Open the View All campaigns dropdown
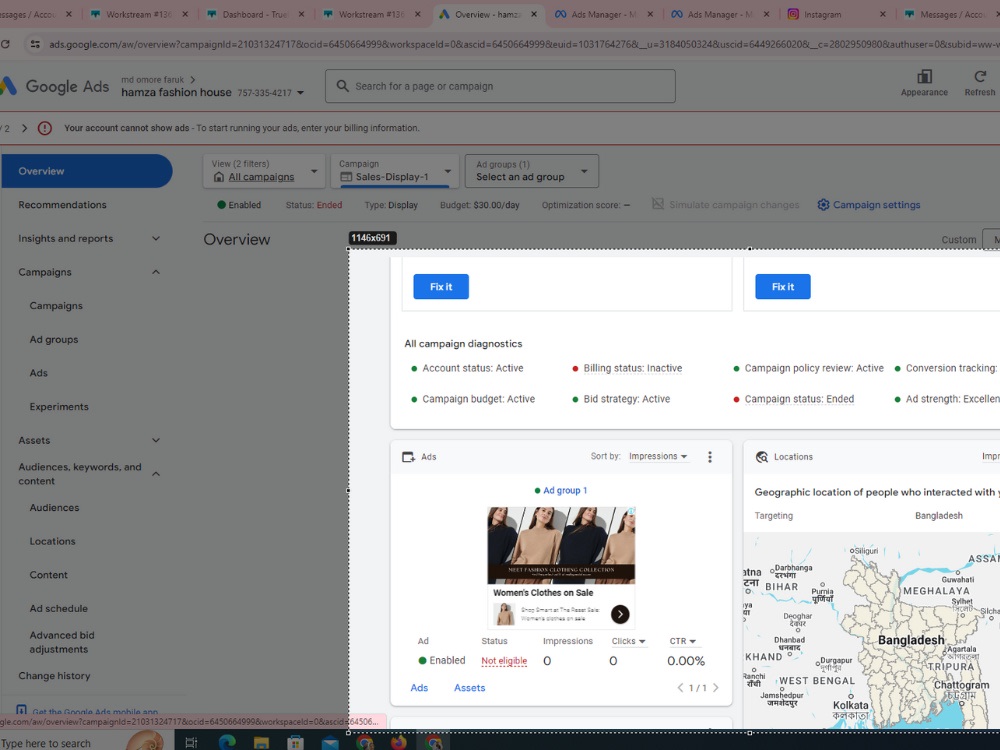Image resolution: width=1000 pixels, height=750 pixels. (x=264, y=171)
